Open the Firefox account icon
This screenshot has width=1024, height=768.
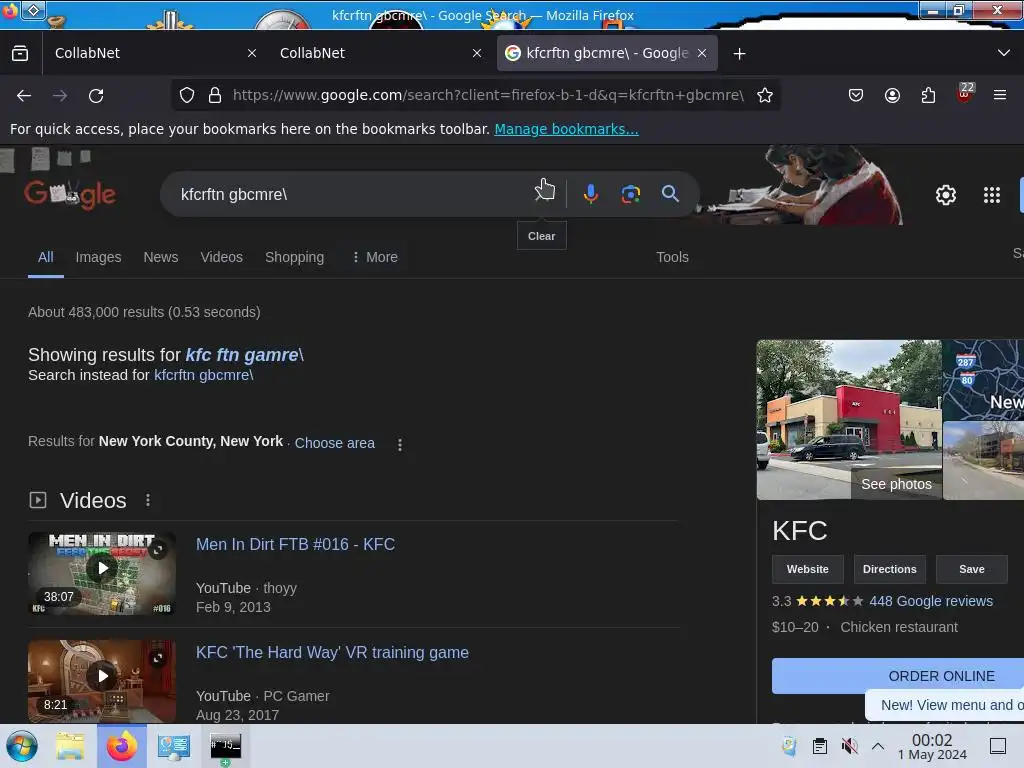(x=892, y=95)
